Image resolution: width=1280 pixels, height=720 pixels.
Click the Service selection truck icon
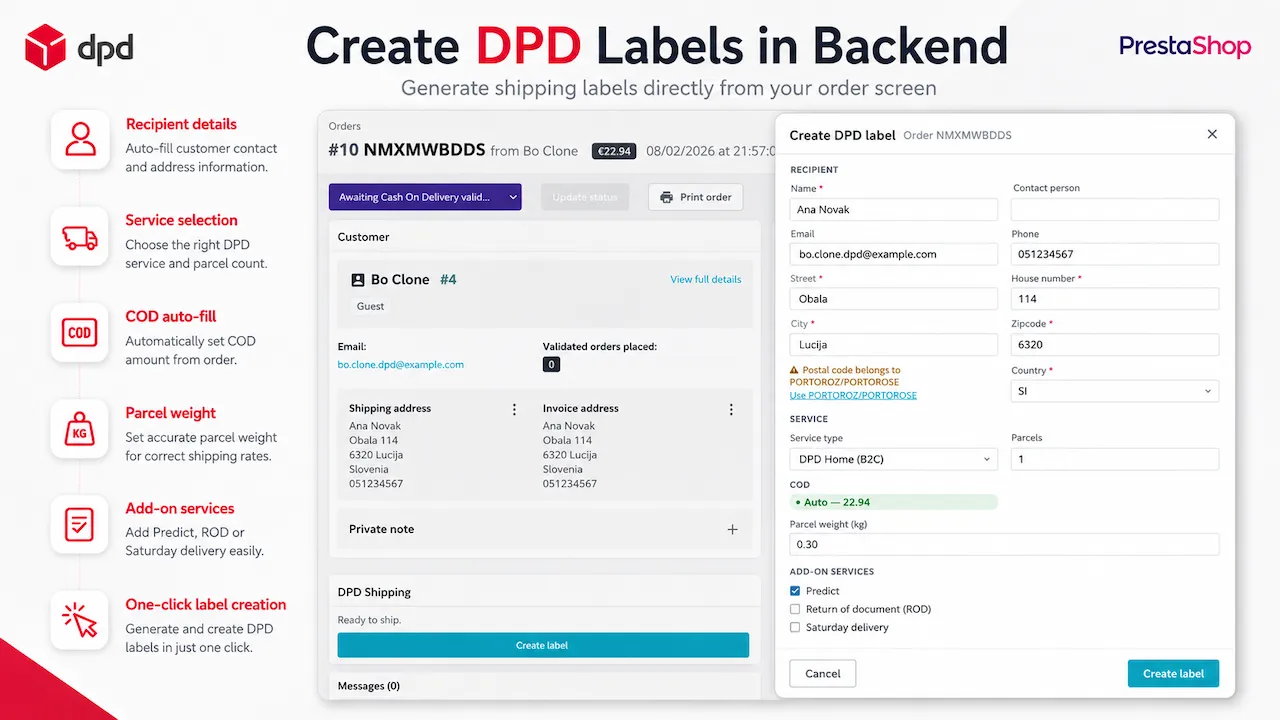tap(80, 236)
